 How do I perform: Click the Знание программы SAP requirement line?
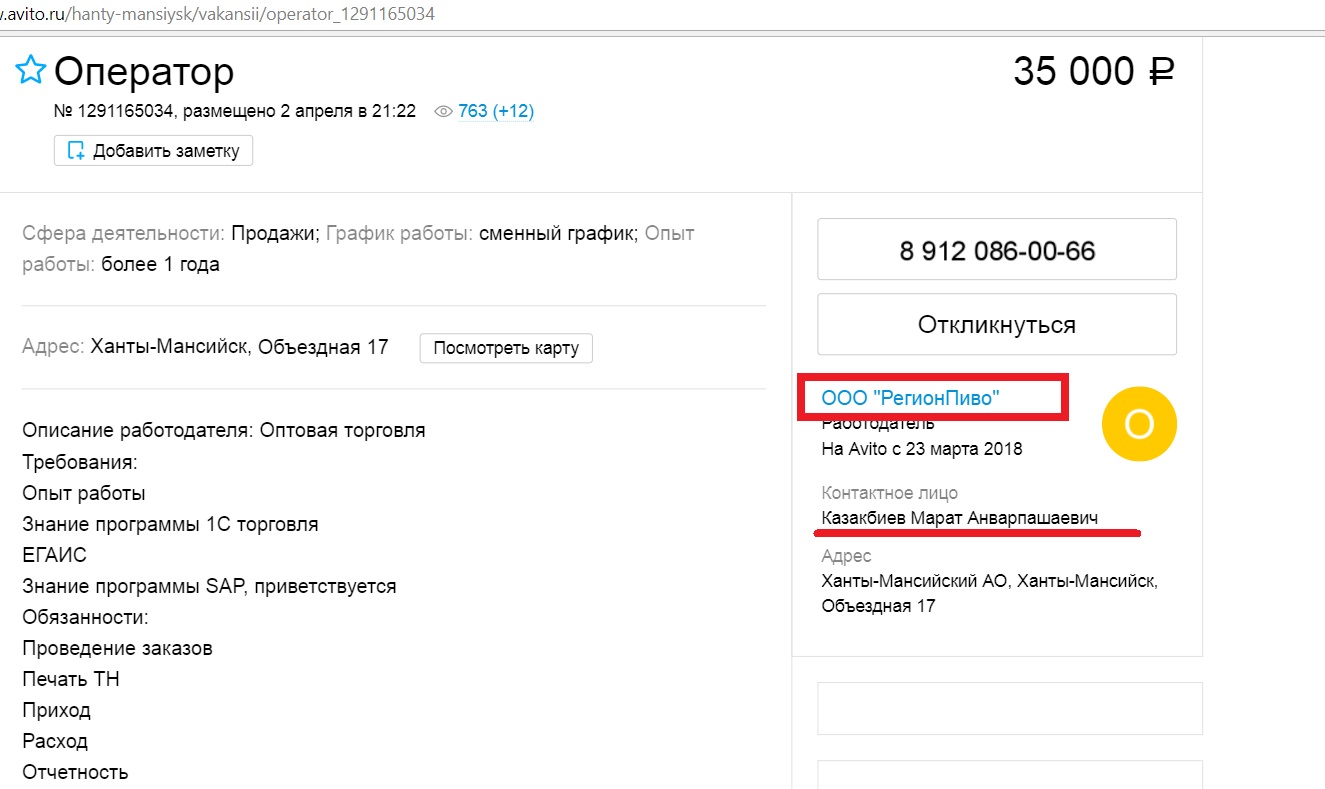209,586
